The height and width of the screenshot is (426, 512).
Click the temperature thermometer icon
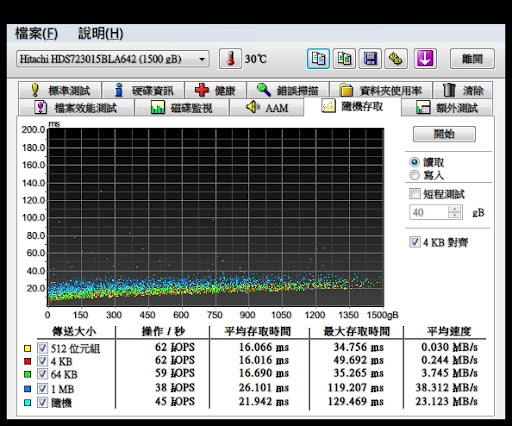[x=230, y=59]
